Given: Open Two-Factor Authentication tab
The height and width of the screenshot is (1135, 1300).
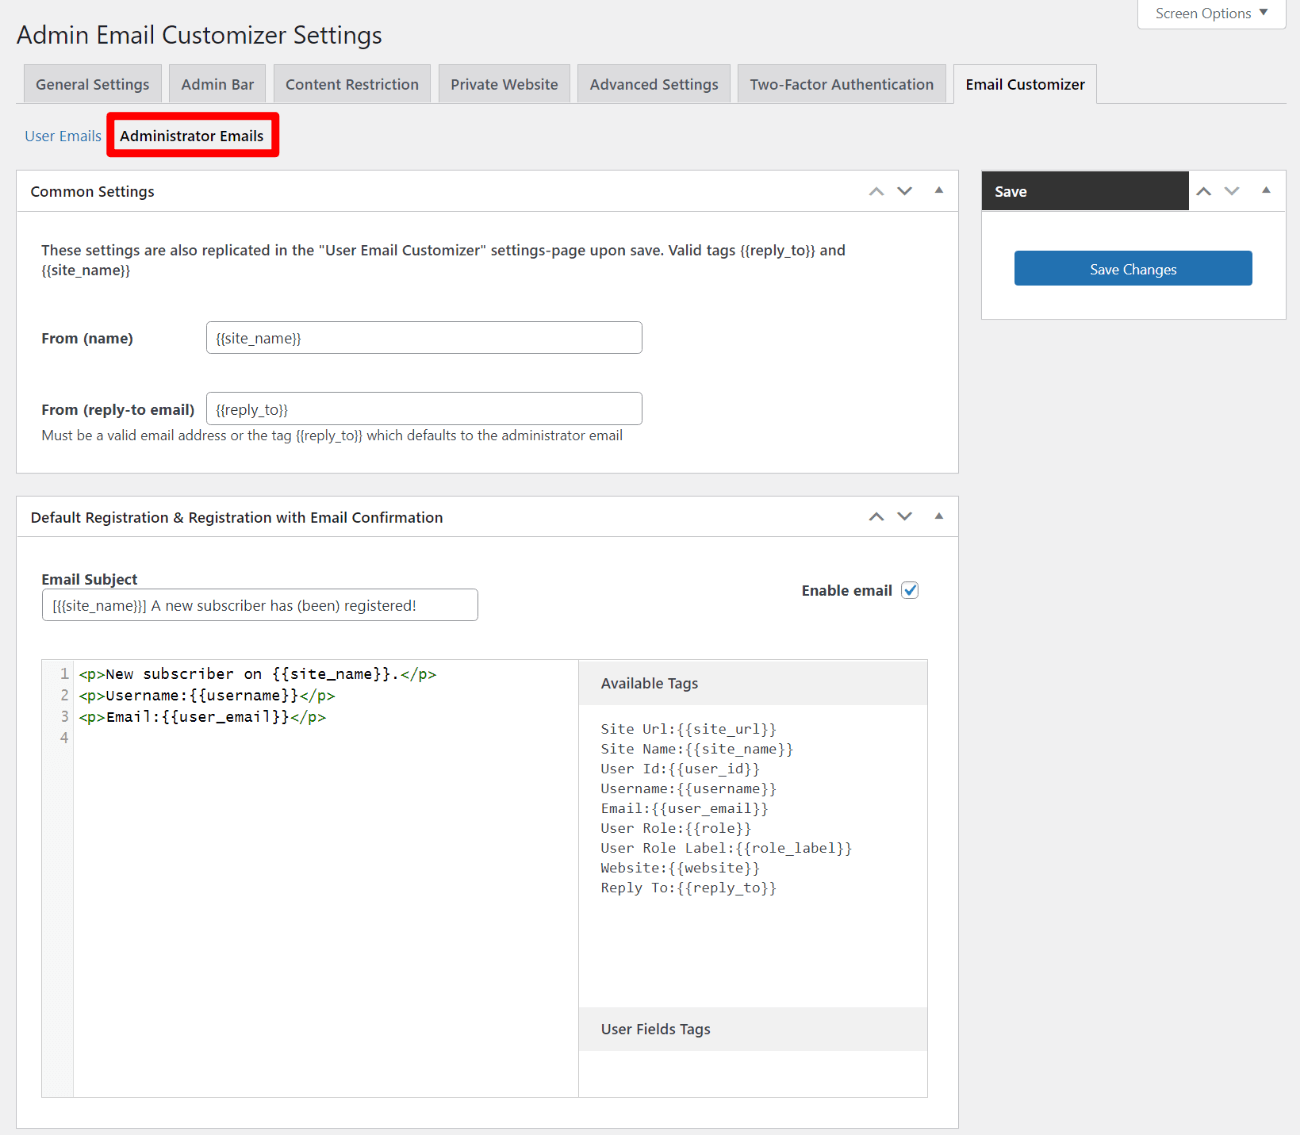Looking at the screenshot, I should point(841,84).
